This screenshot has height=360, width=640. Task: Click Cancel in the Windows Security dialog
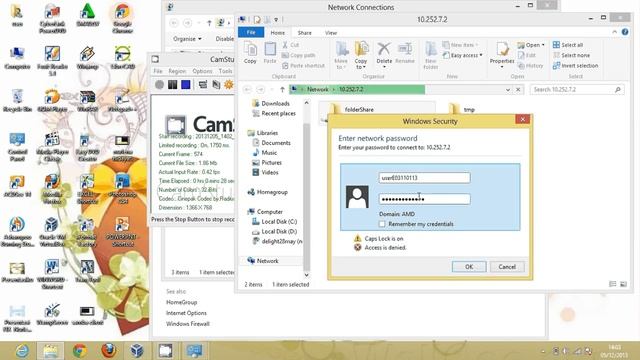point(507,267)
